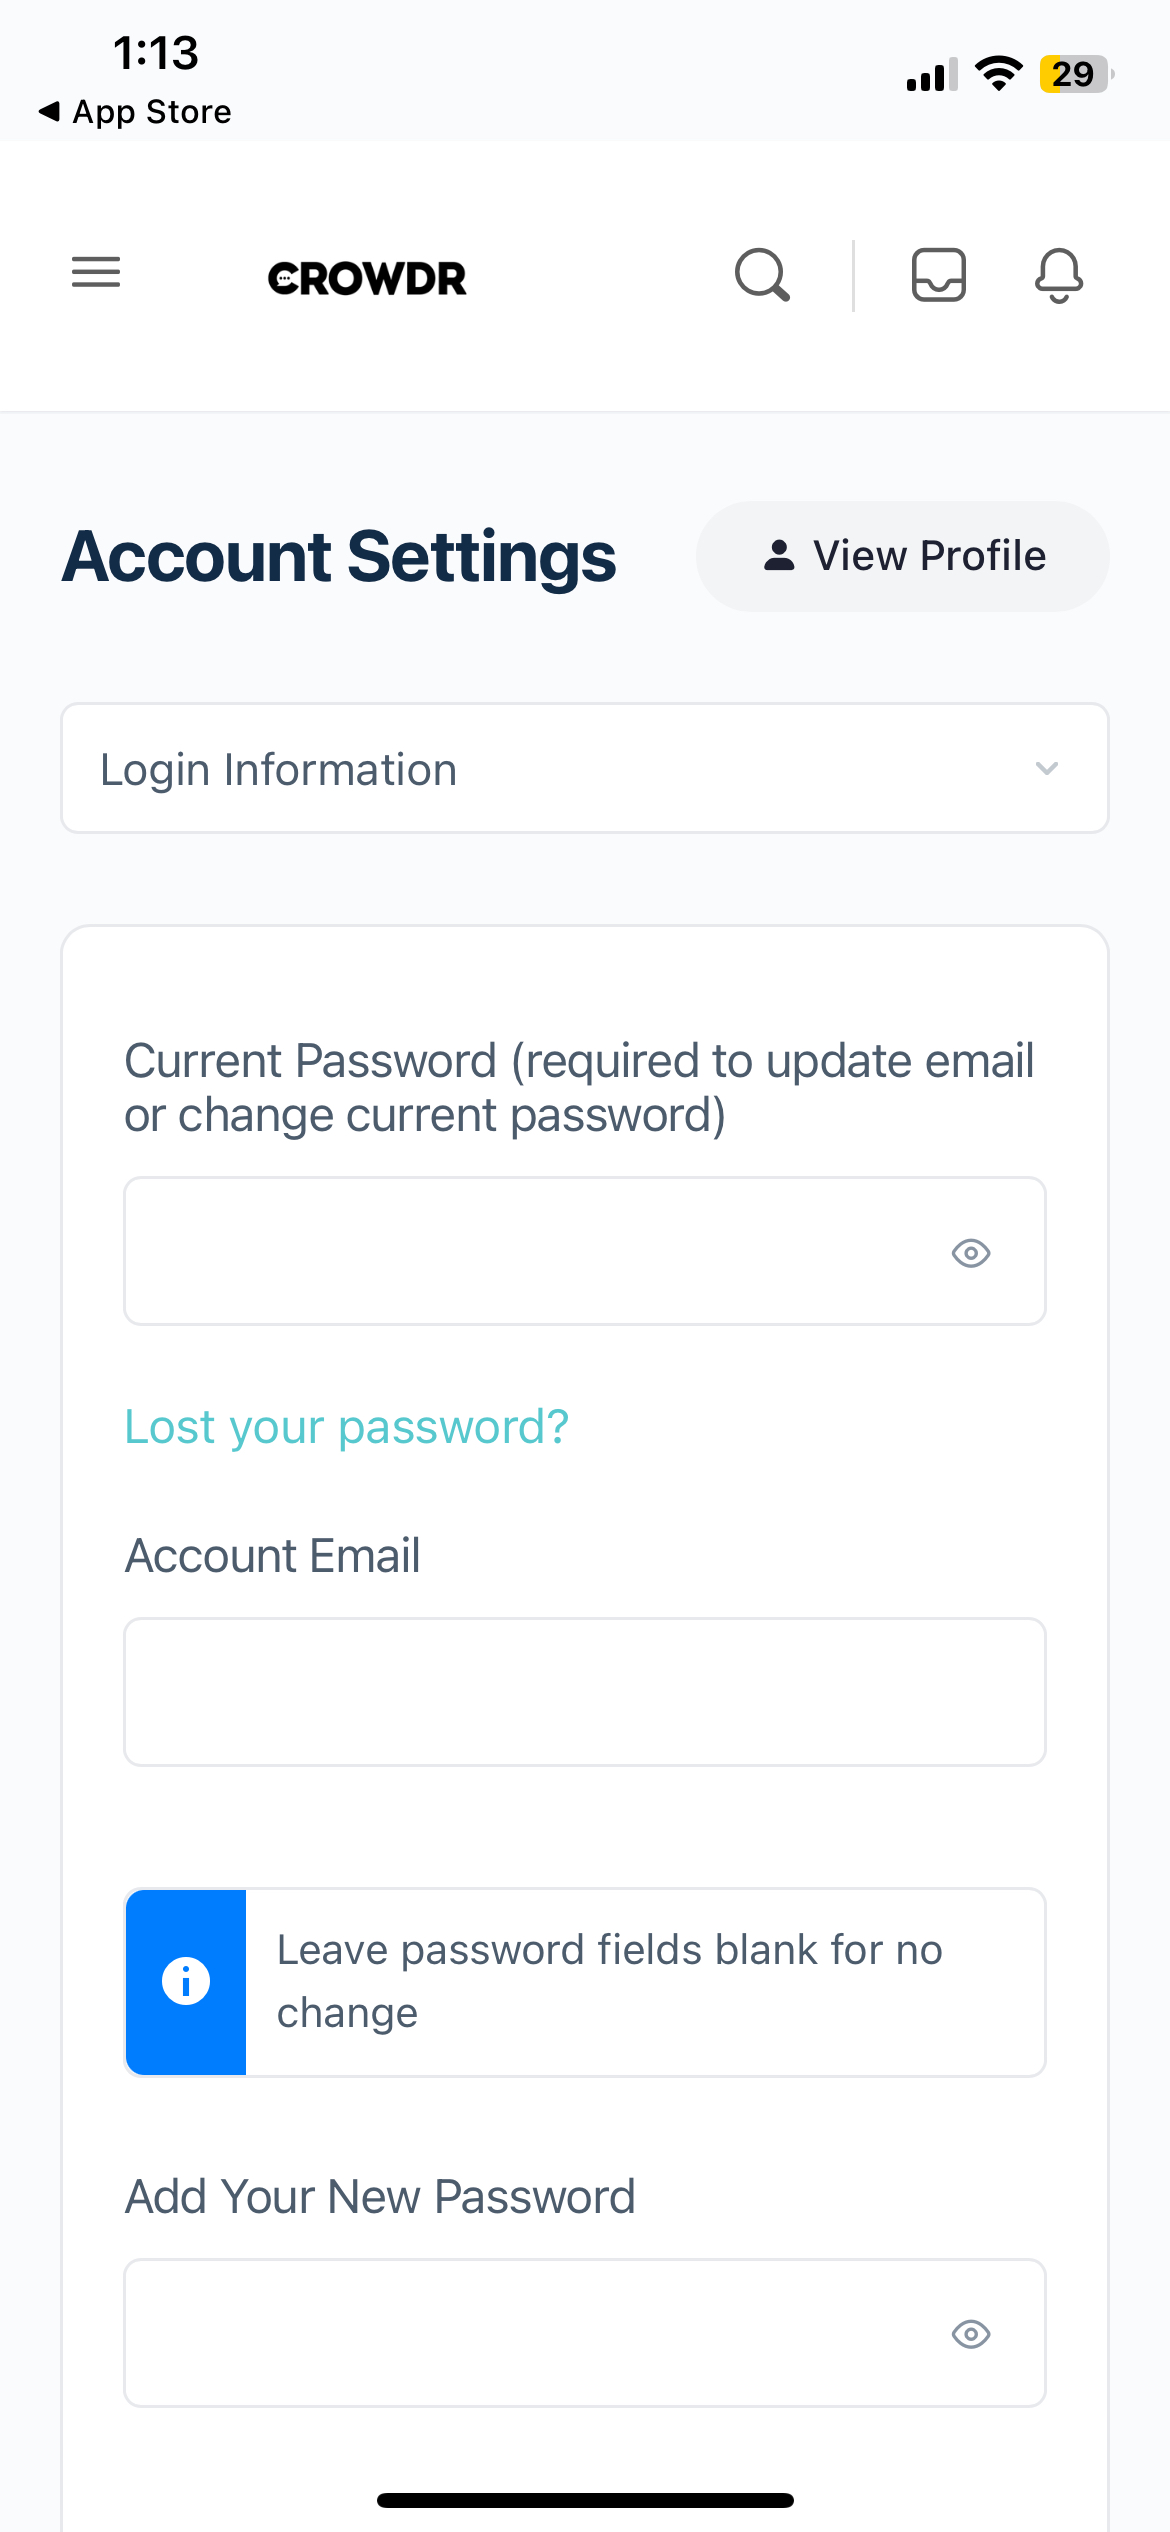Focus the Current Password input field
The width and height of the screenshot is (1170, 2532).
coord(530,1252)
